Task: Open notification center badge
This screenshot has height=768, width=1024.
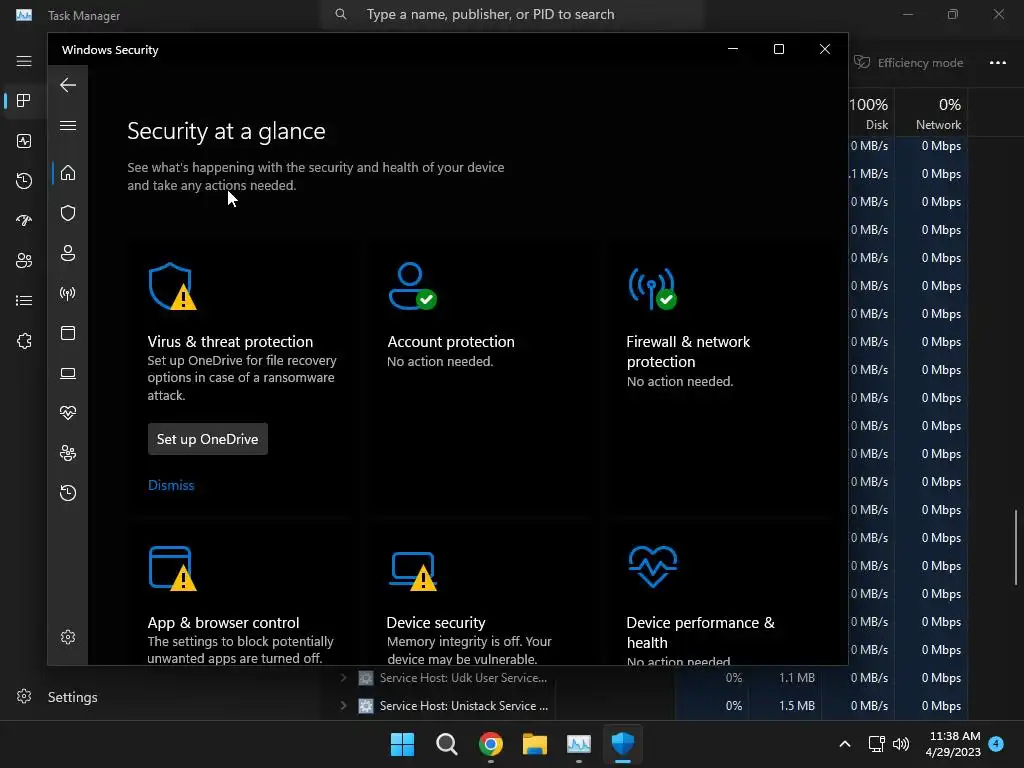Action: click(996, 743)
